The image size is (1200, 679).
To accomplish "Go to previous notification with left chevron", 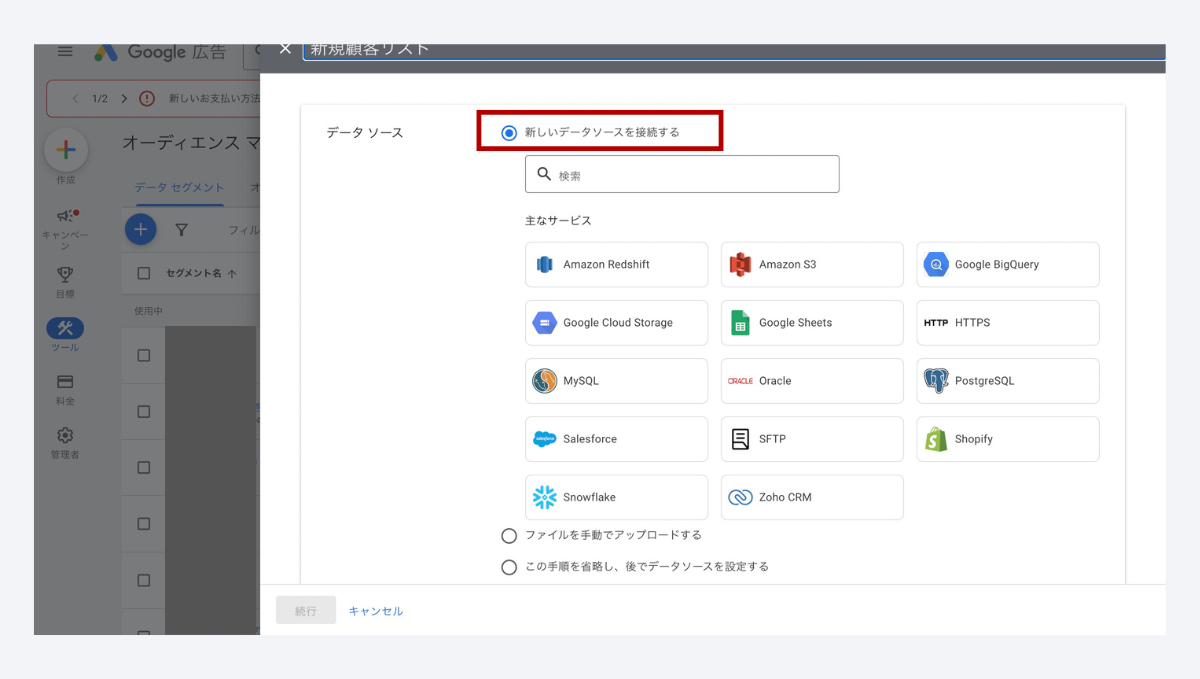I will coord(75,99).
